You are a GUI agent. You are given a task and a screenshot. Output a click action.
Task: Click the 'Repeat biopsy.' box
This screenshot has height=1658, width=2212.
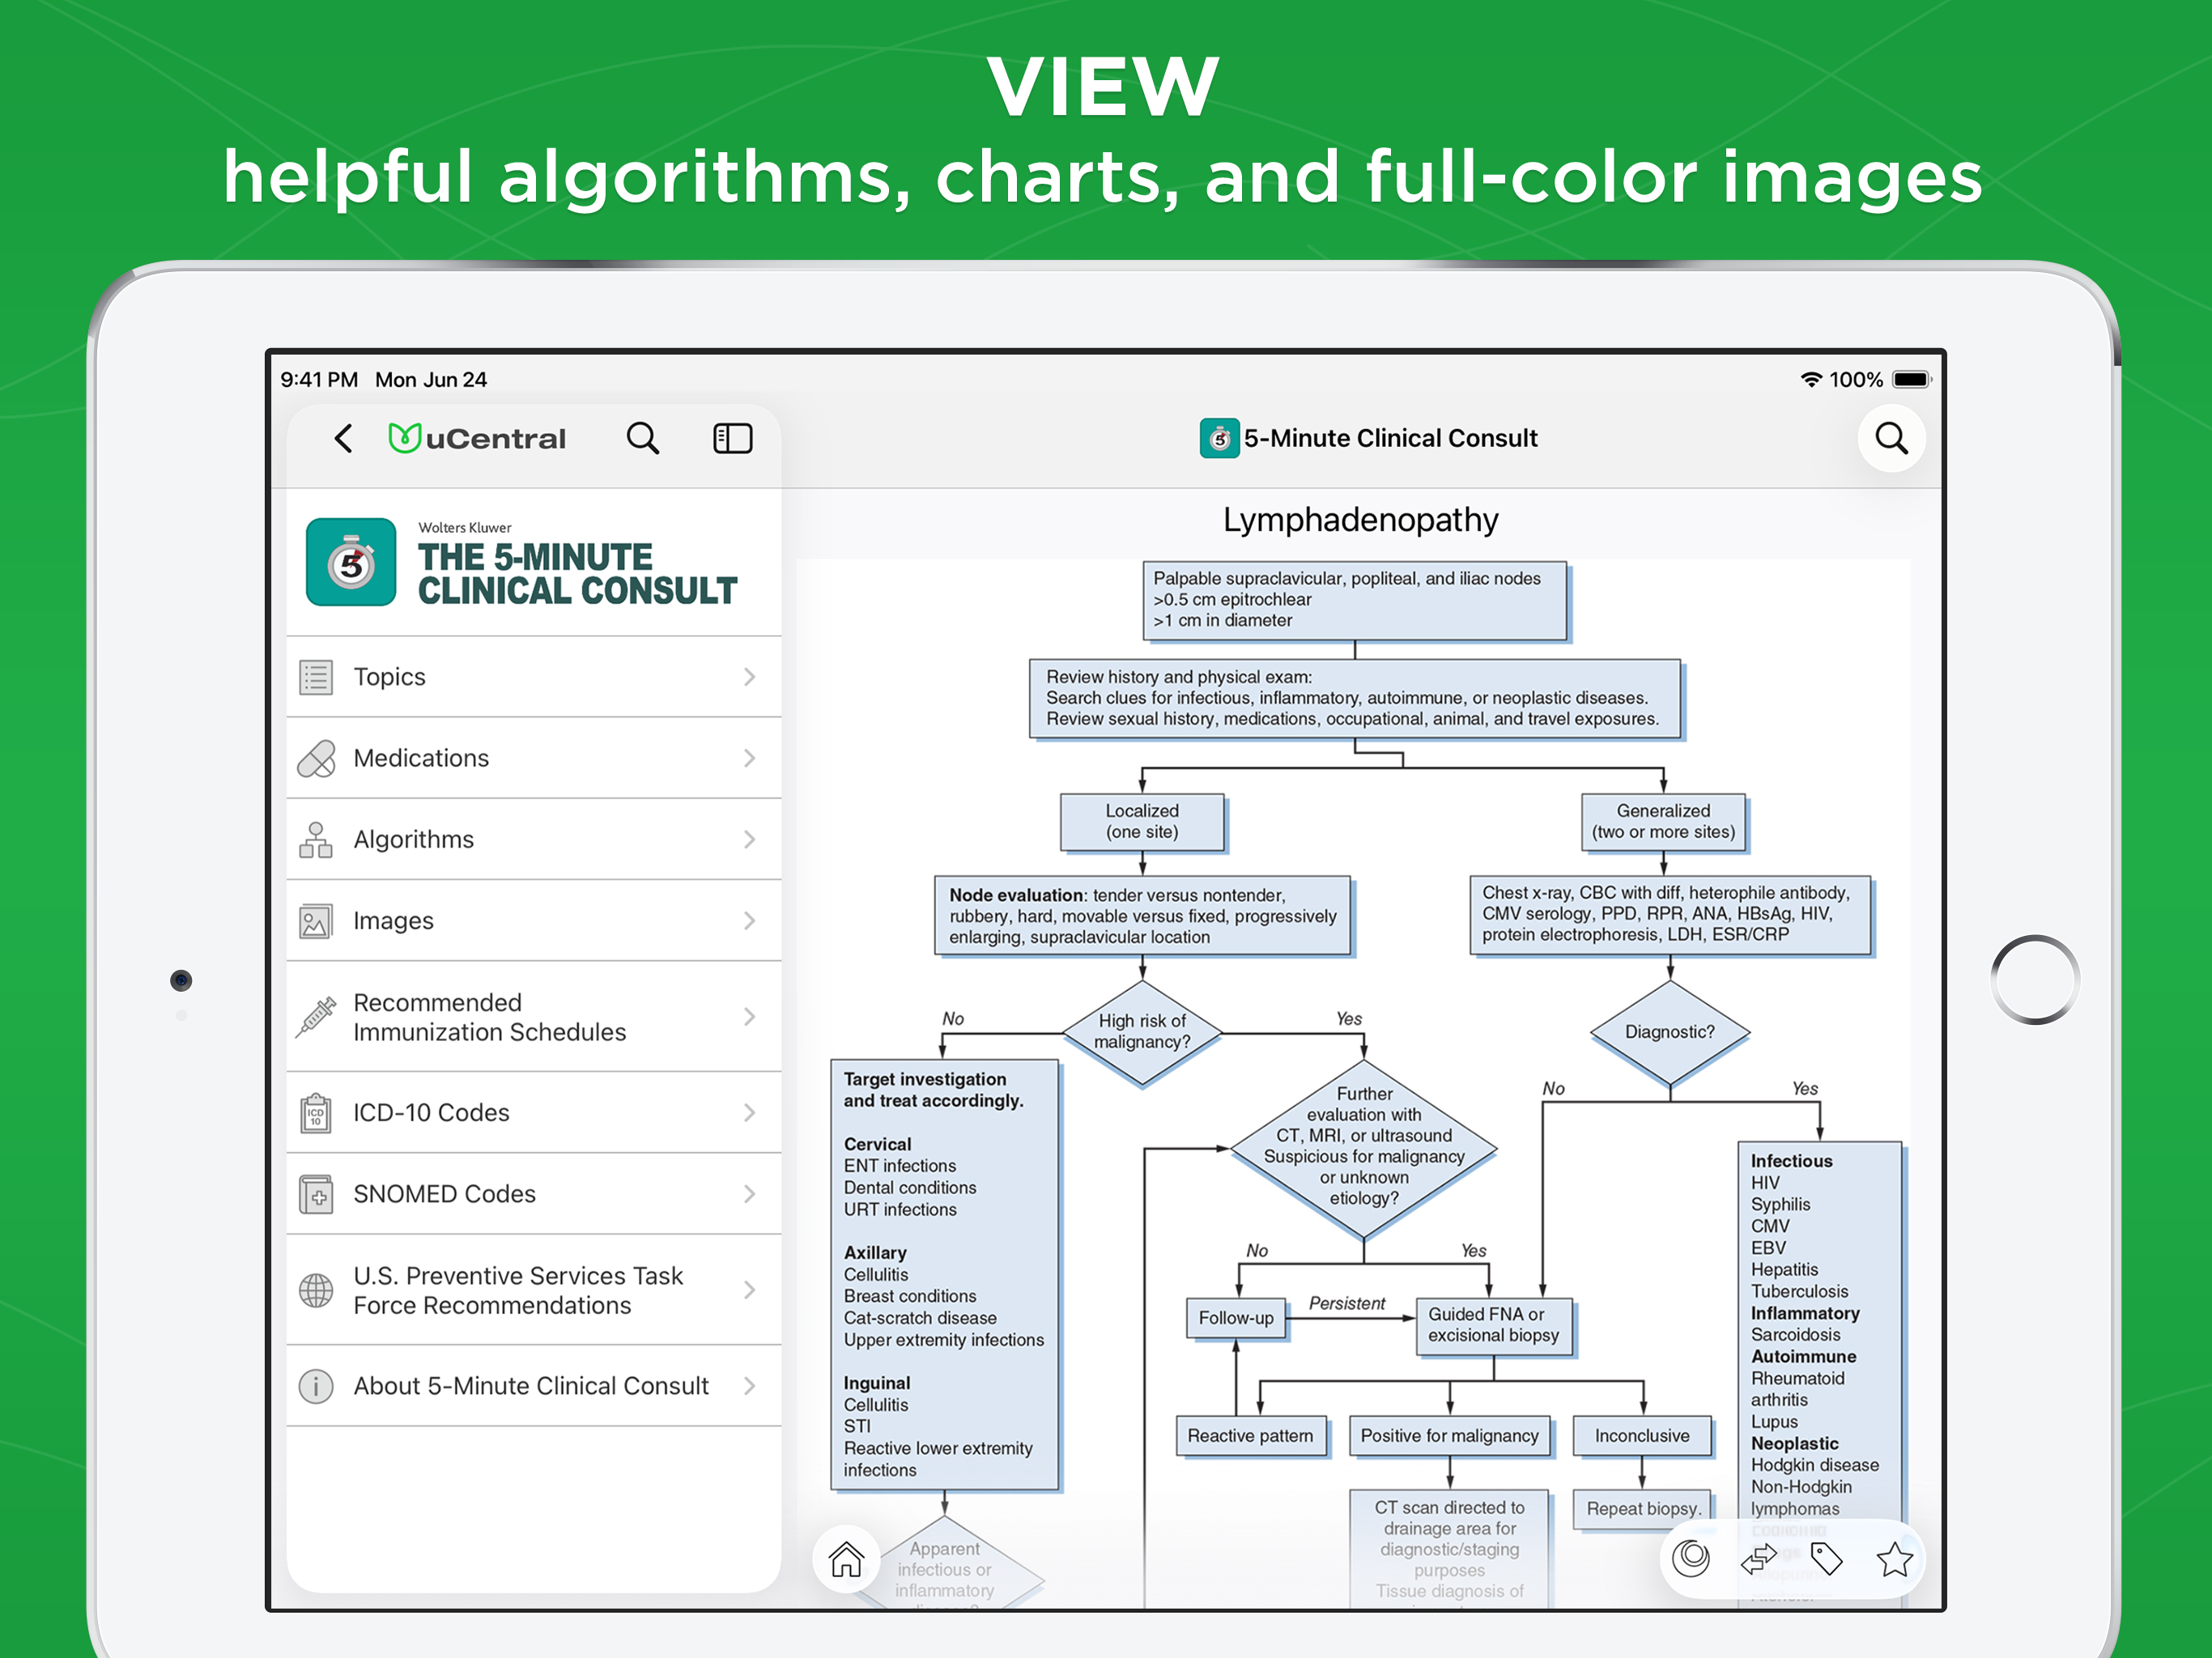1642,1509
